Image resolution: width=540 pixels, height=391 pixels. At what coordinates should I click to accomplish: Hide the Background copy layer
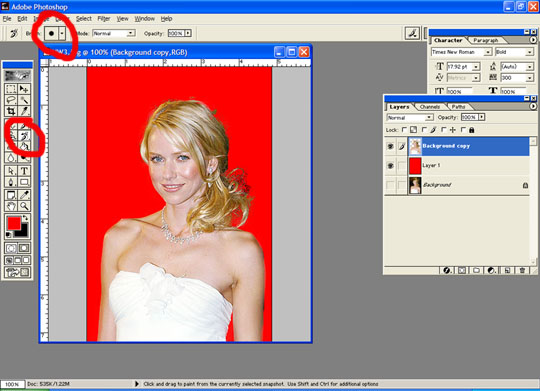pyautogui.click(x=391, y=146)
